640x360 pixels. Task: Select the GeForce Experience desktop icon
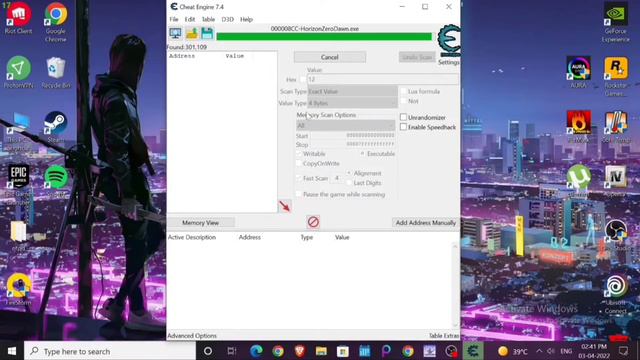click(x=616, y=22)
